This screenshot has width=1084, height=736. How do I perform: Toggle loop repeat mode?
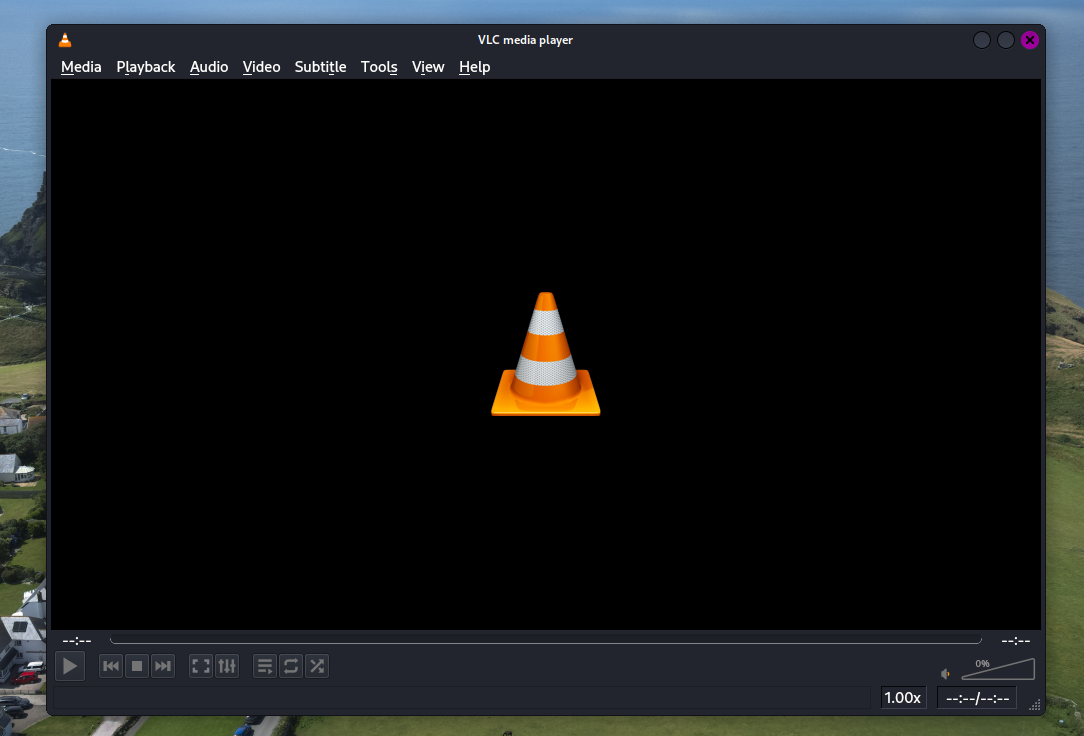(291, 666)
